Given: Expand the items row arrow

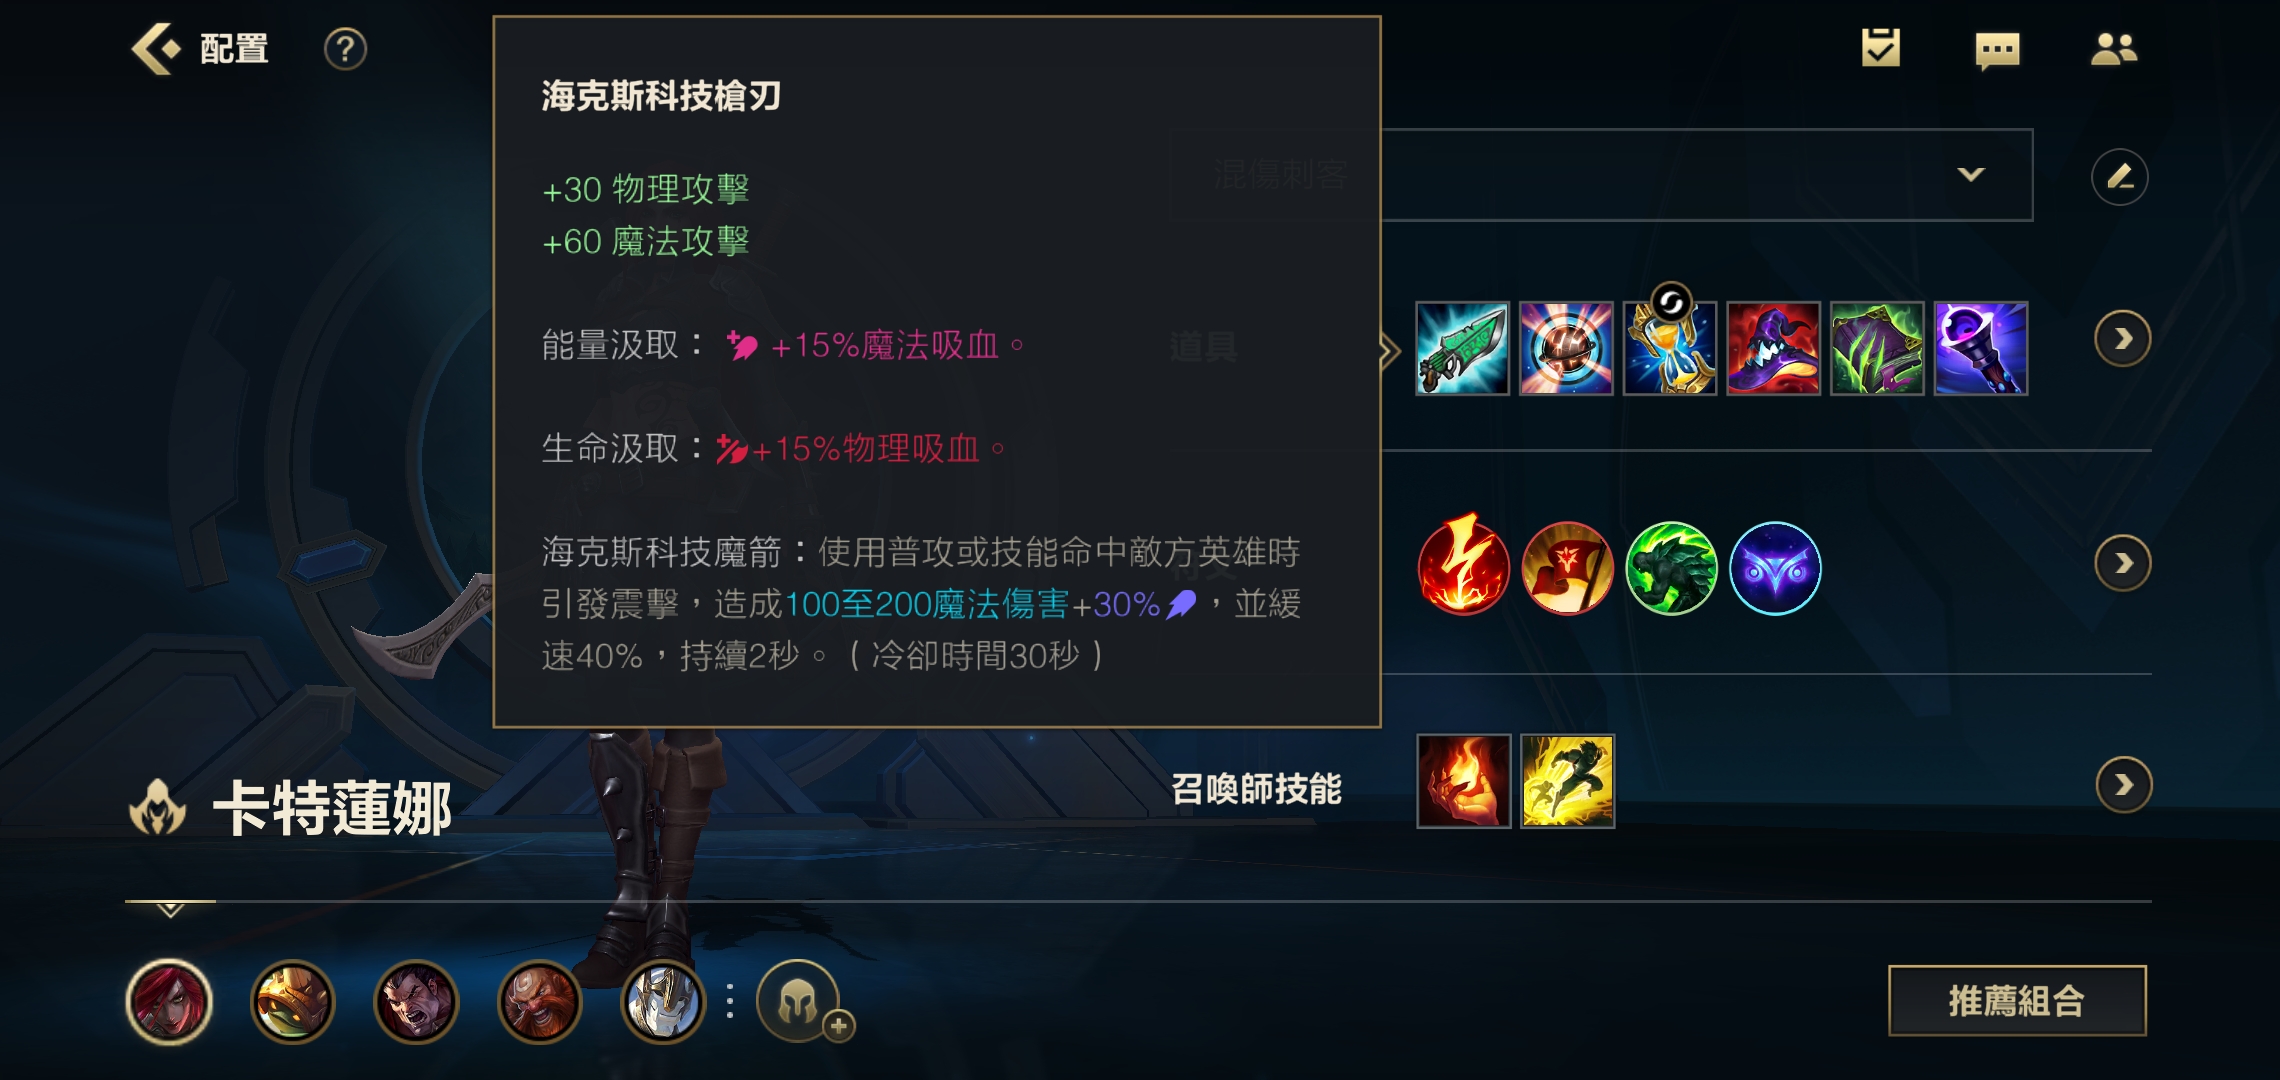Looking at the screenshot, I should coord(2122,339).
